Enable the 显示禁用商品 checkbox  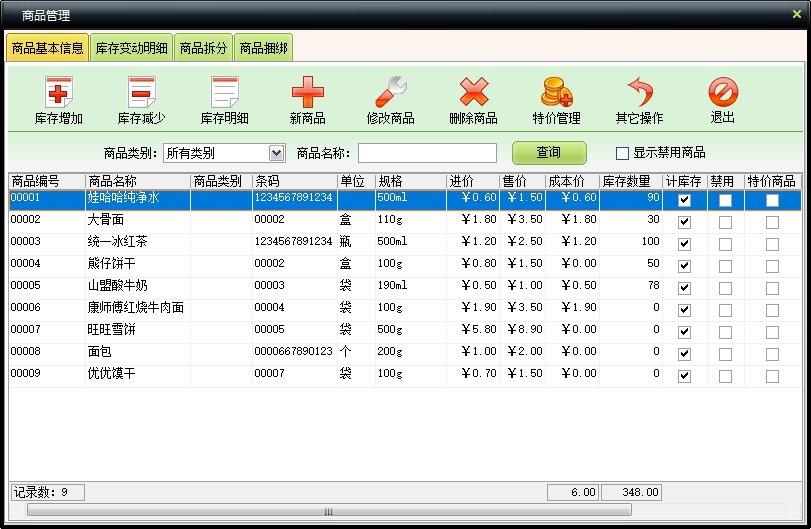tap(623, 153)
